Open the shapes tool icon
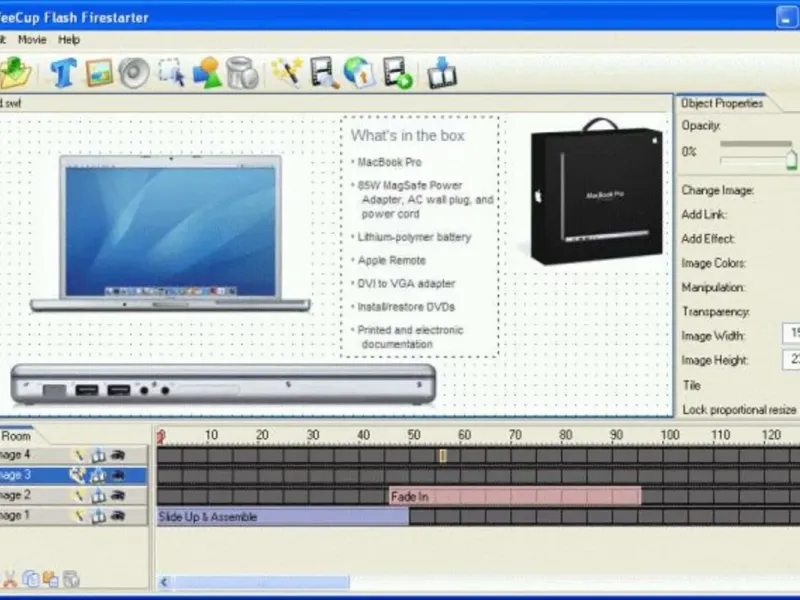800x600 pixels. coord(207,73)
